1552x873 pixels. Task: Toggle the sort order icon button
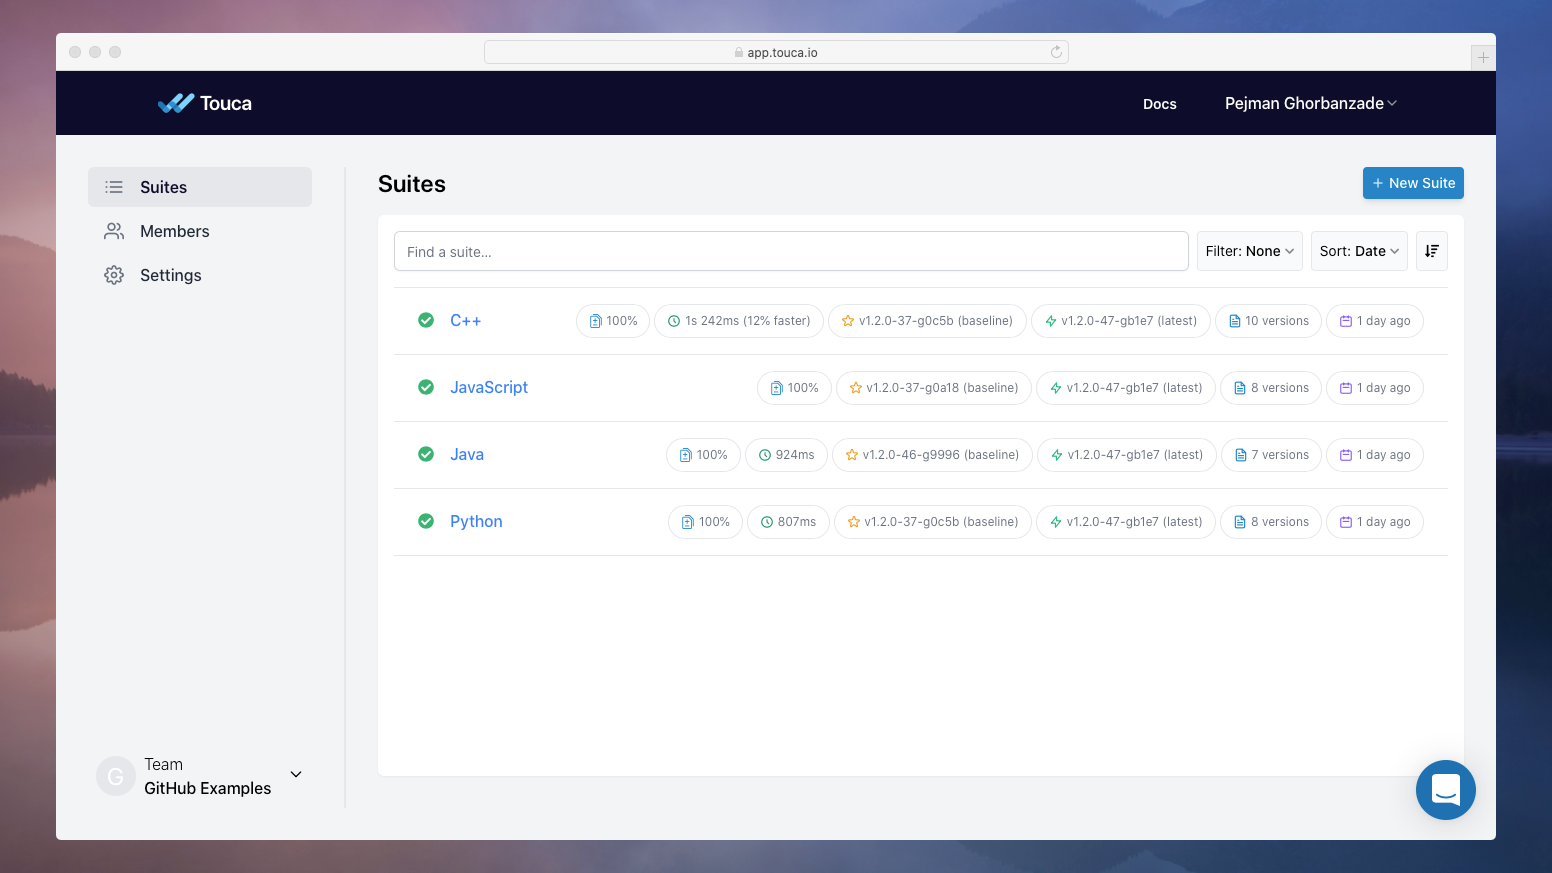[1432, 251]
